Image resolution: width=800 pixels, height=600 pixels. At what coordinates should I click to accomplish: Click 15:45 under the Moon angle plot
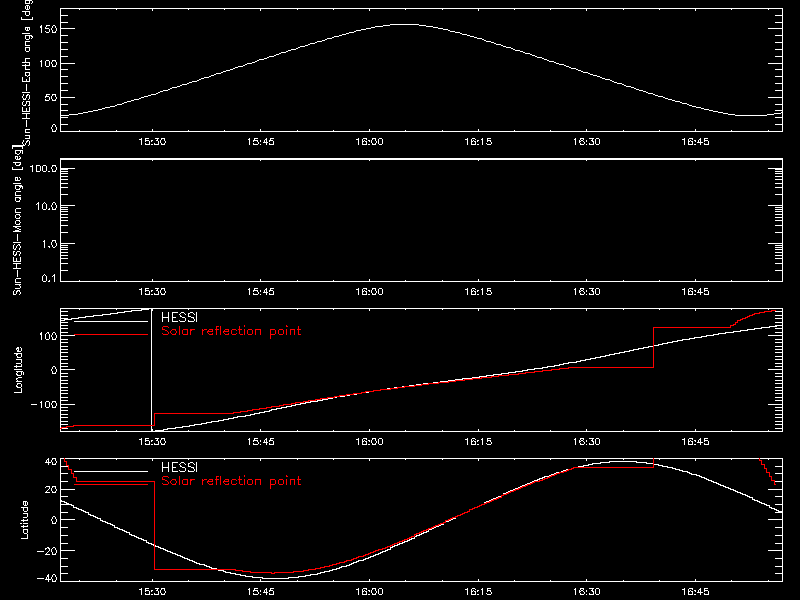click(x=261, y=292)
